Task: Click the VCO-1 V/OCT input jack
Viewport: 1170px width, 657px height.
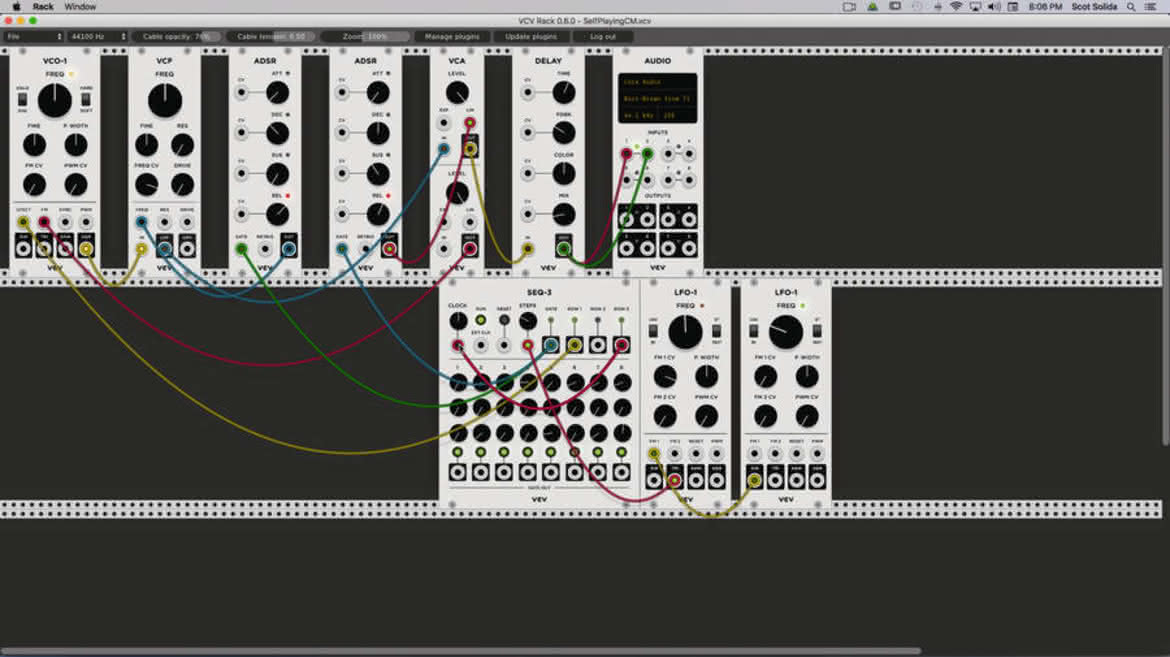Action: pyautogui.click(x=24, y=222)
